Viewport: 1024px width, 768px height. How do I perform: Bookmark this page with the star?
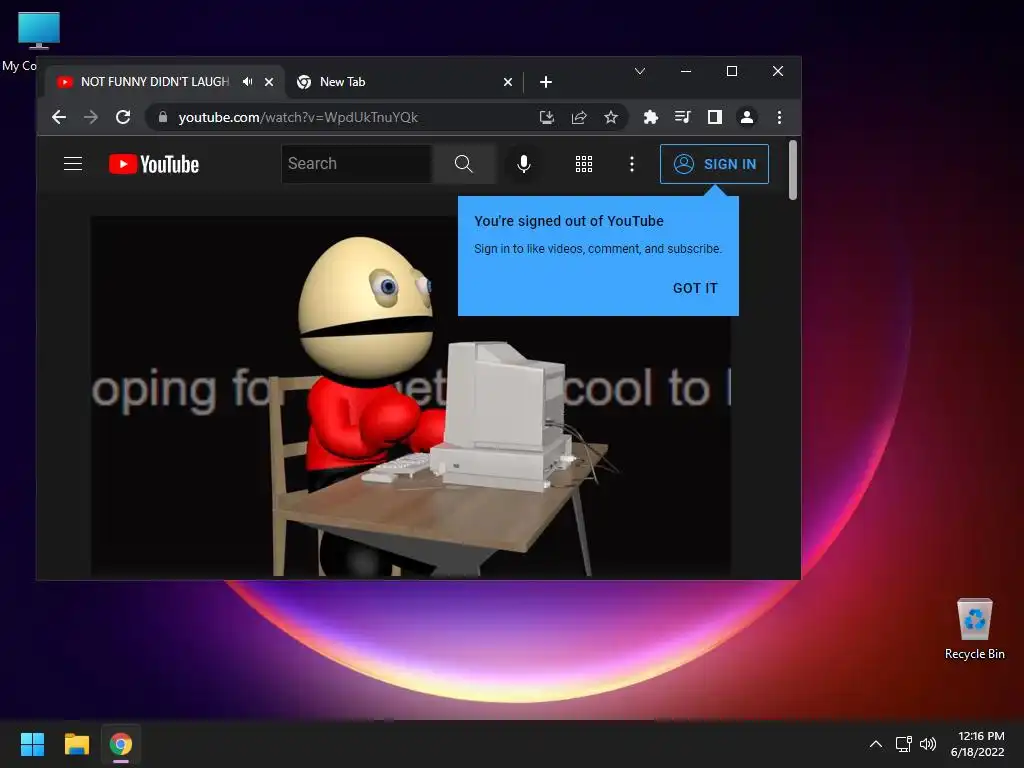tap(611, 117)
